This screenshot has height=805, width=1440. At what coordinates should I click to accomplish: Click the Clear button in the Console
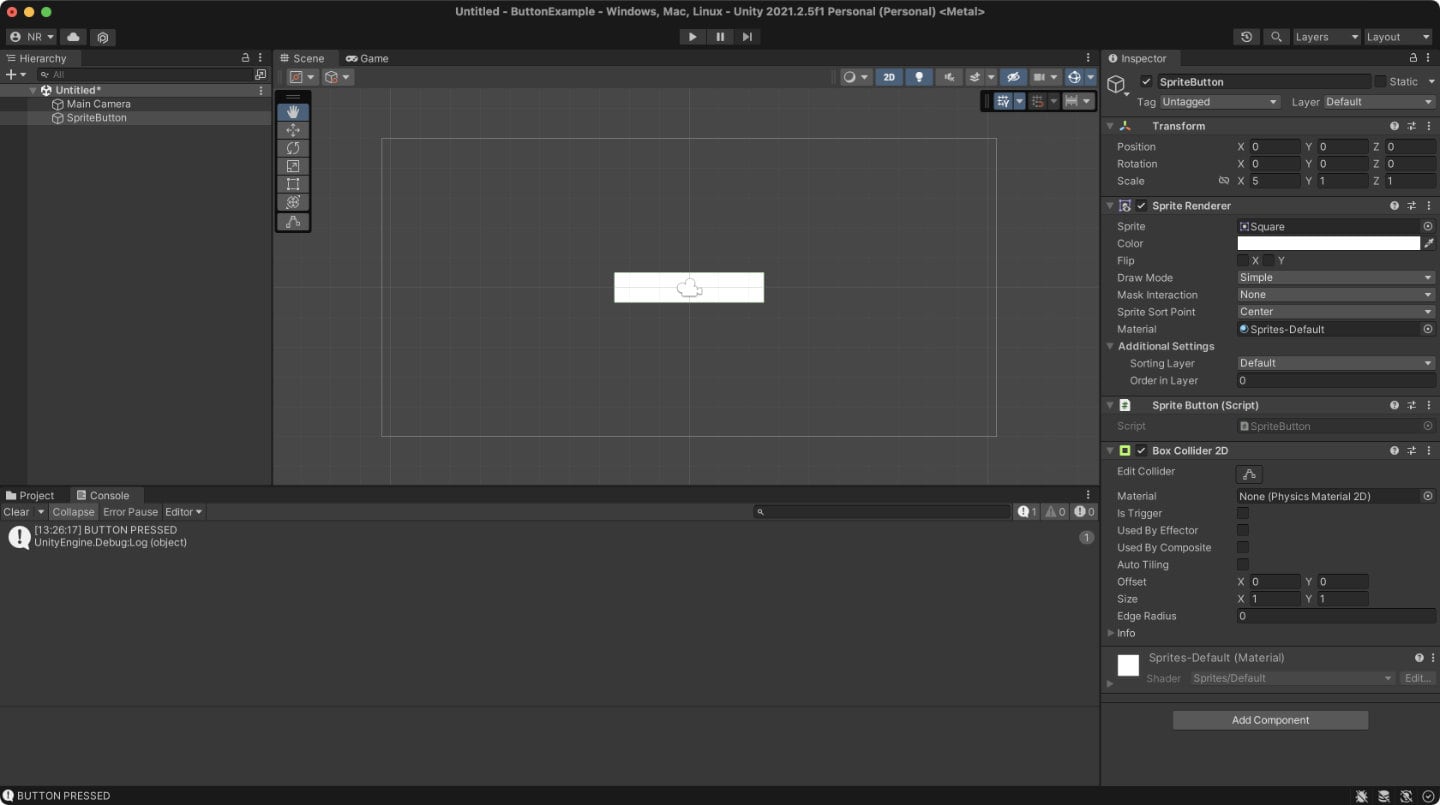[15, 511]
